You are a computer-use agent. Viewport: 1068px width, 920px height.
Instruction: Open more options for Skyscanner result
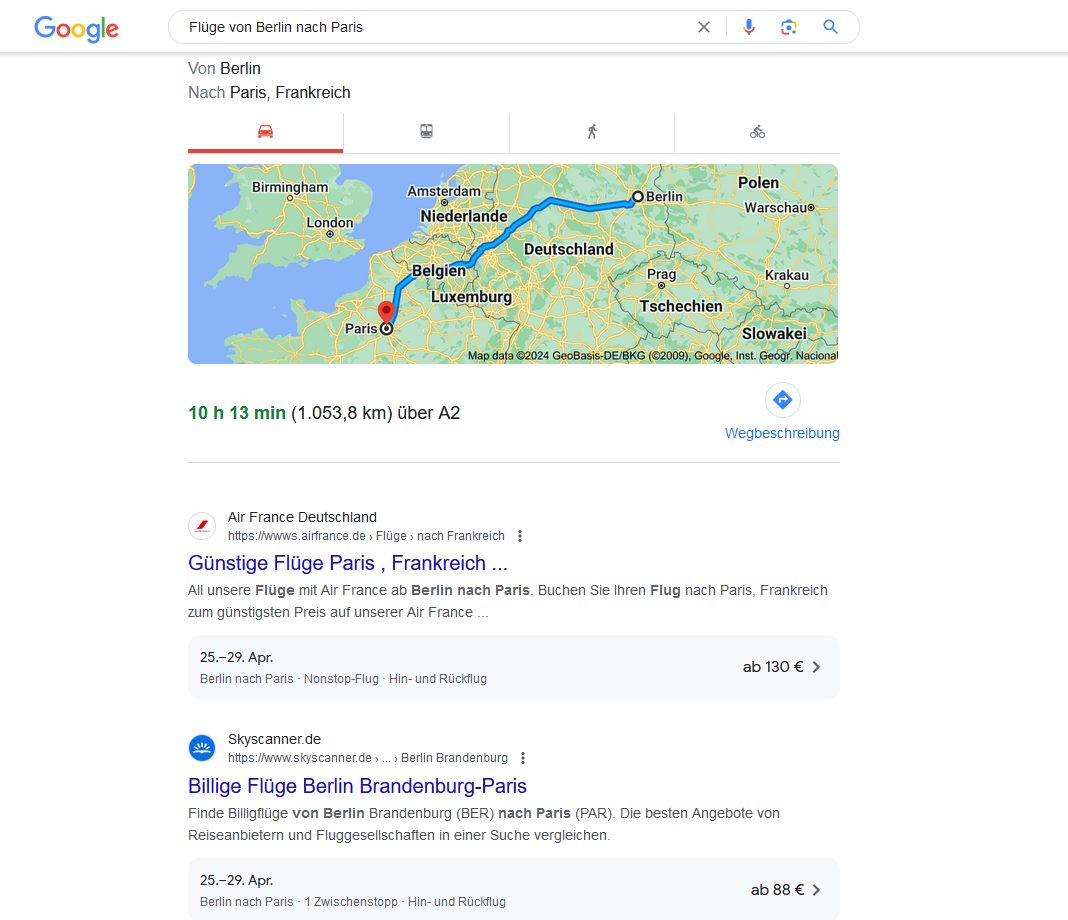523,758
